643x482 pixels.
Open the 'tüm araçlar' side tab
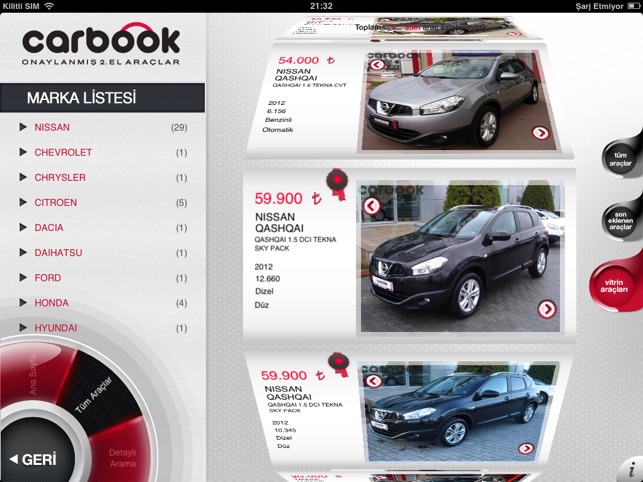click(x=620, y=159)
